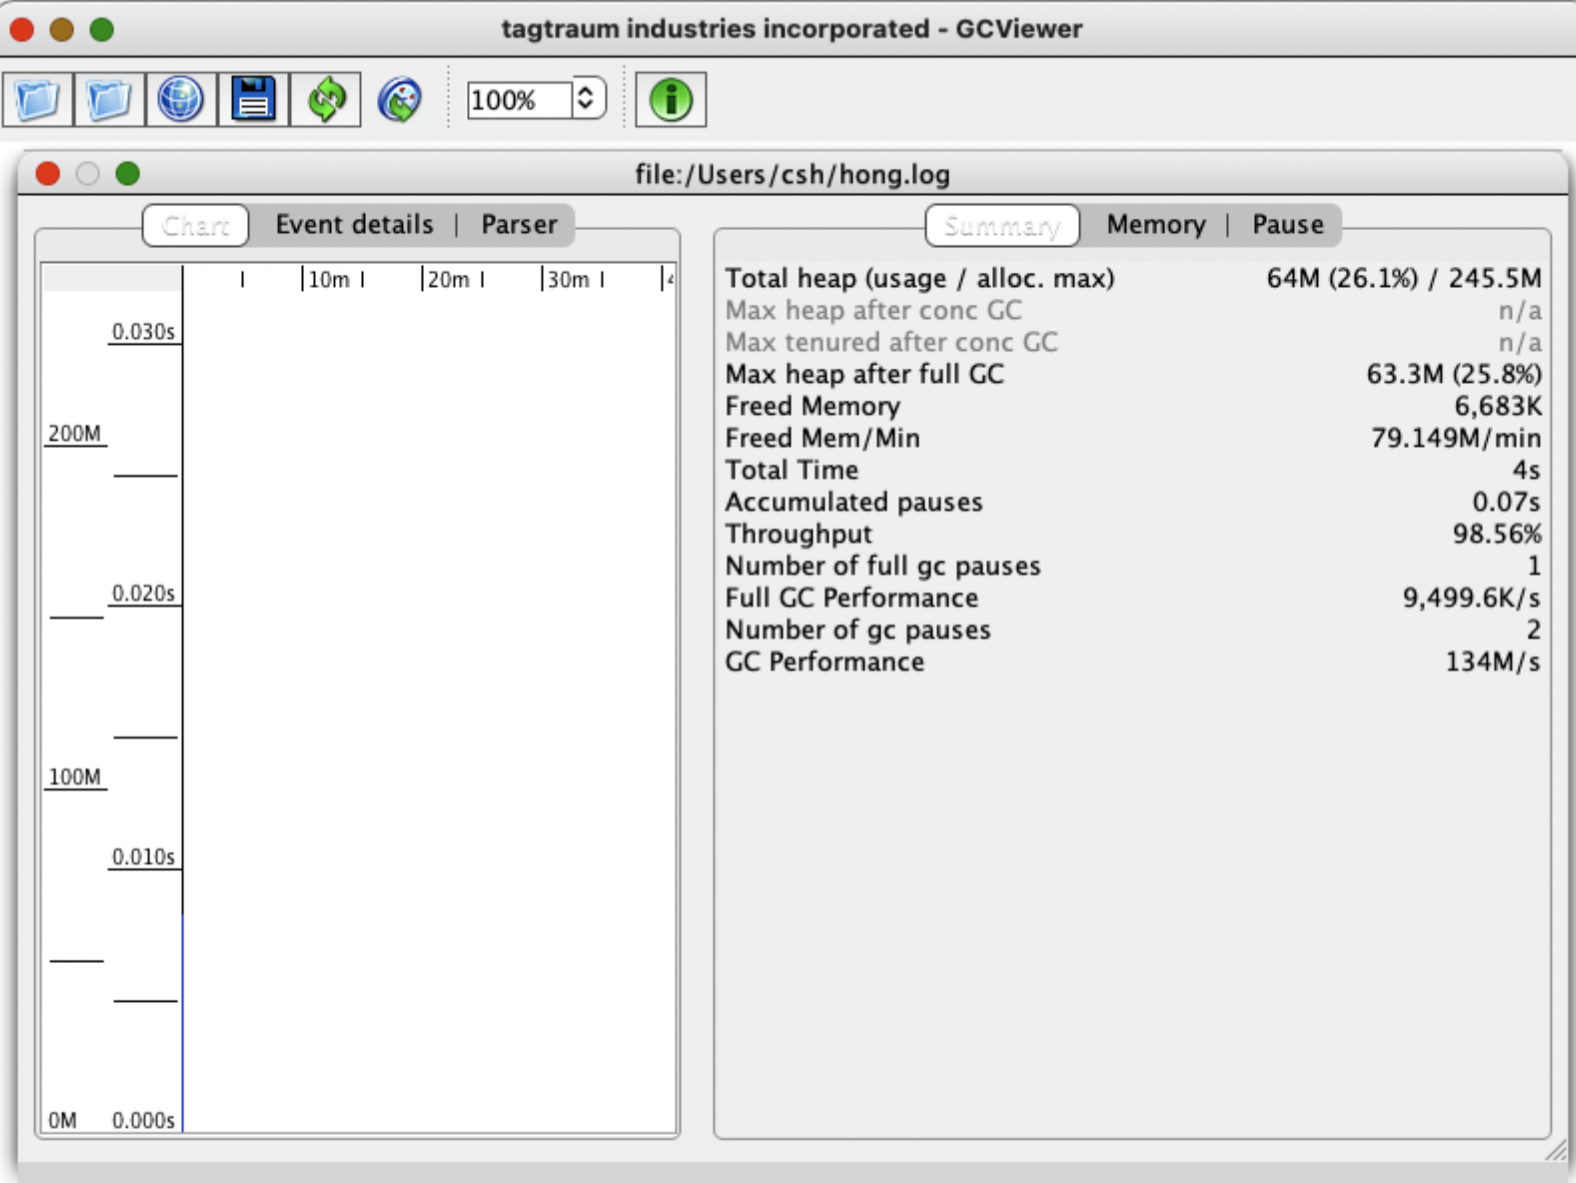Click the '30m' time ruler mark
Screen dimensions: 1576x1183
pos(568,279)
